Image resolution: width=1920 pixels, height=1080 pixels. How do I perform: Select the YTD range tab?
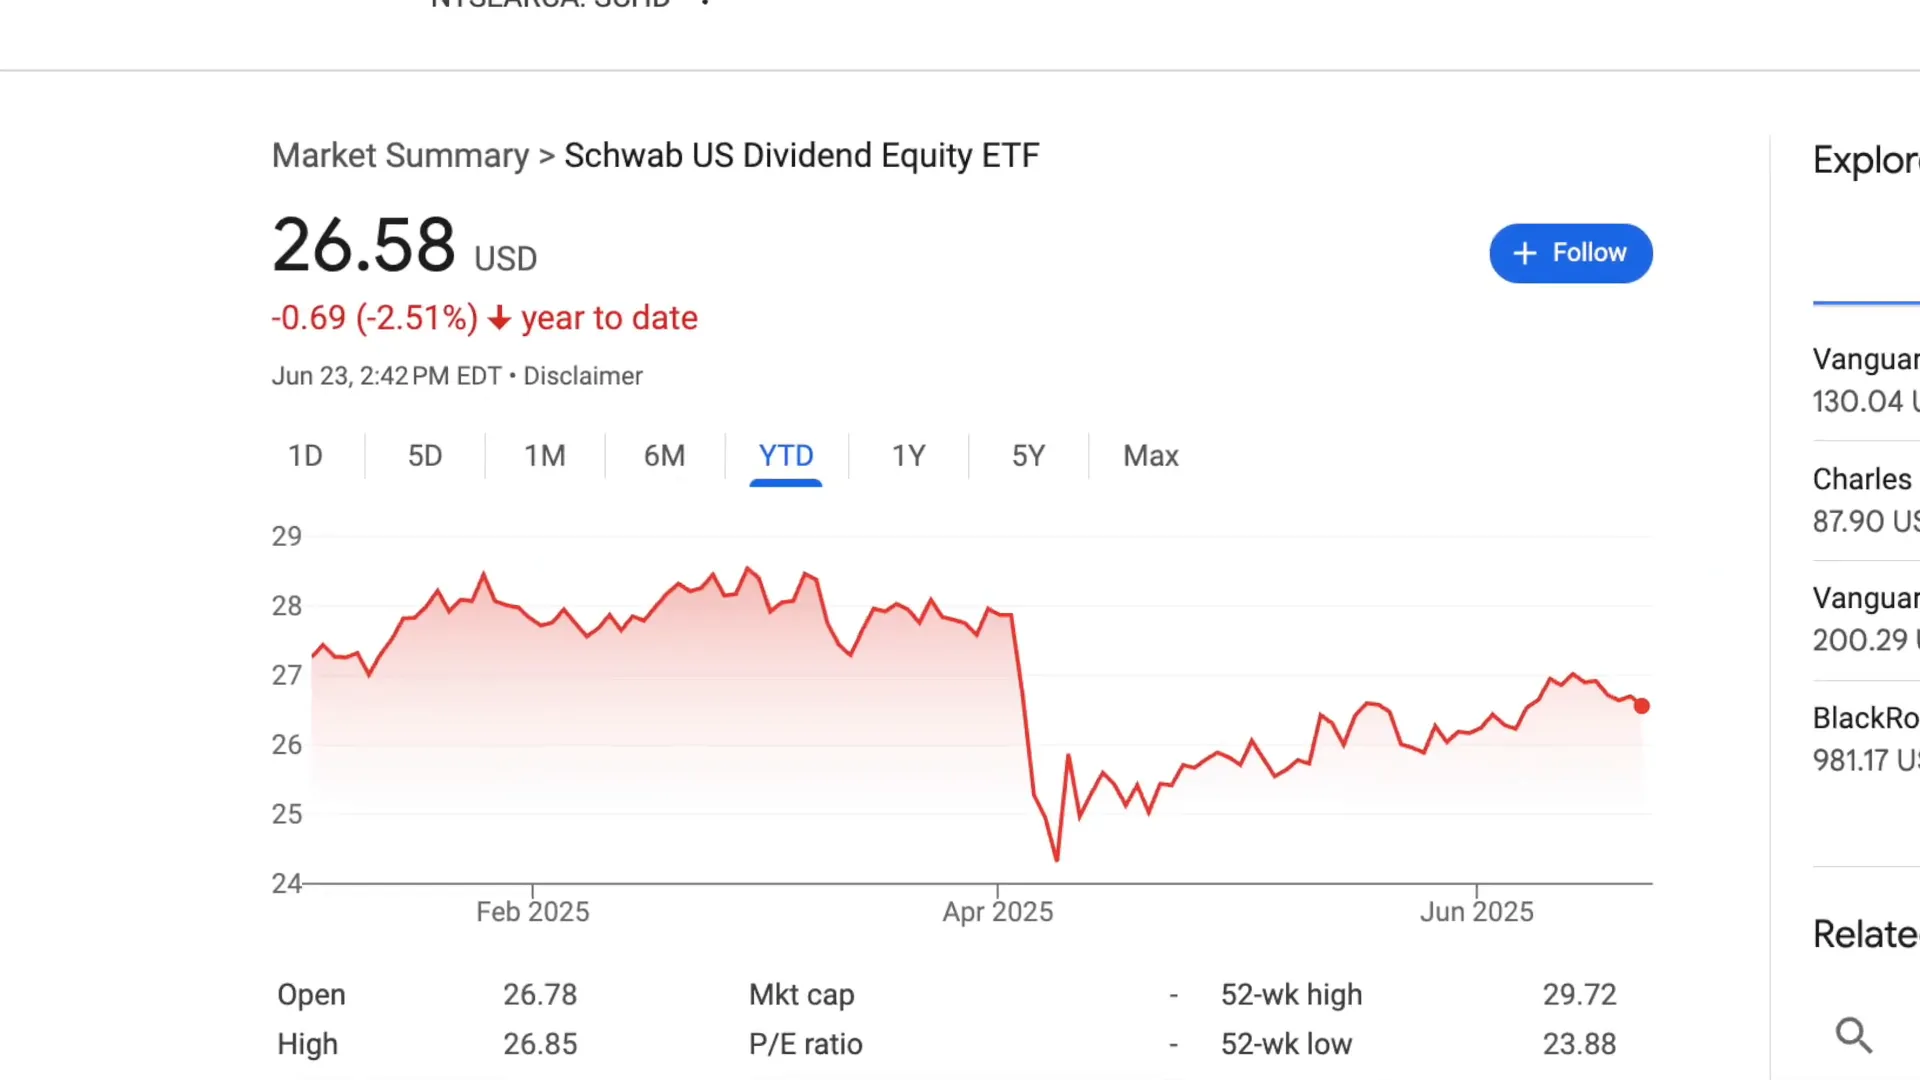pyautogui.click(x=786, y=456)
